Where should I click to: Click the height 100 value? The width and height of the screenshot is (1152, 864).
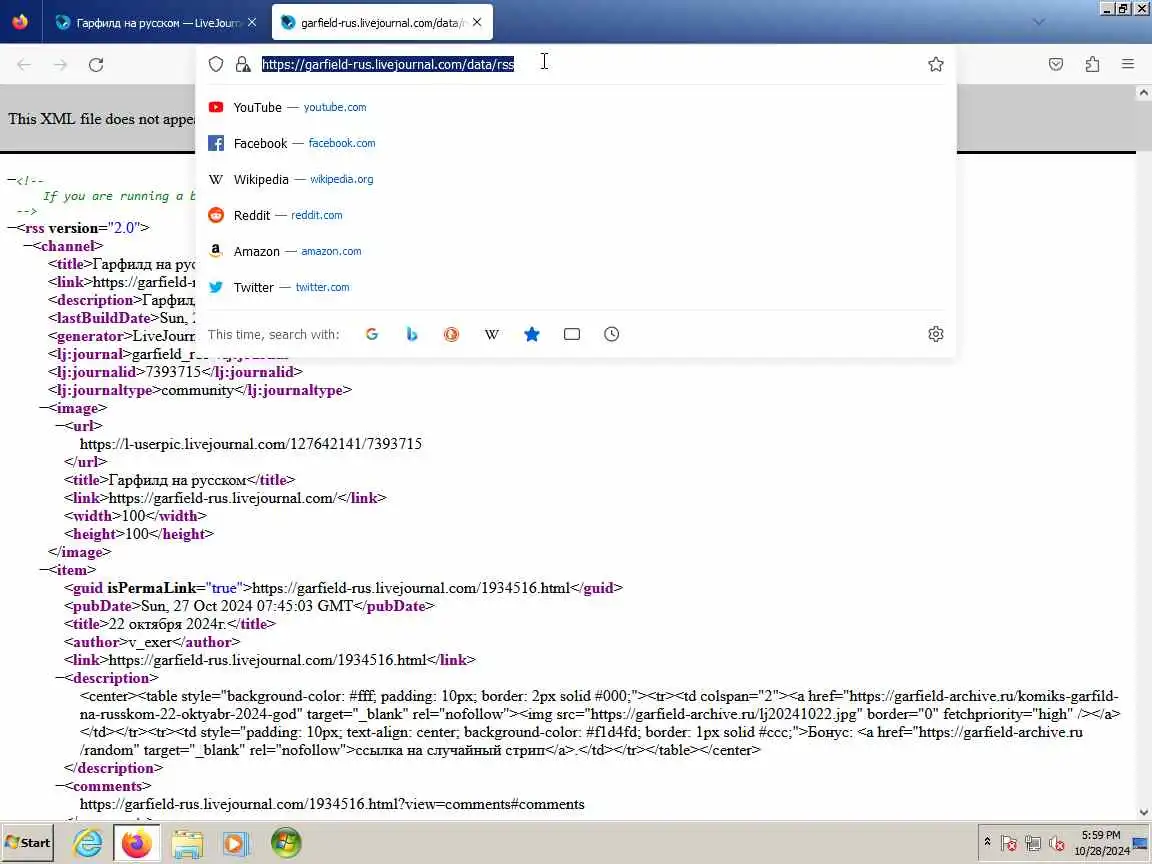coord(137,534)
